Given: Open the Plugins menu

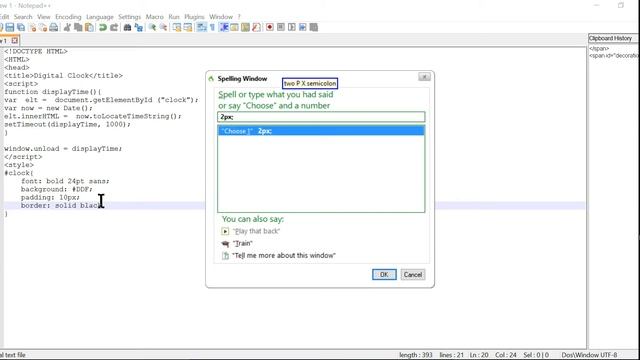Looking at the screenshot, I should tap(194, 17).
